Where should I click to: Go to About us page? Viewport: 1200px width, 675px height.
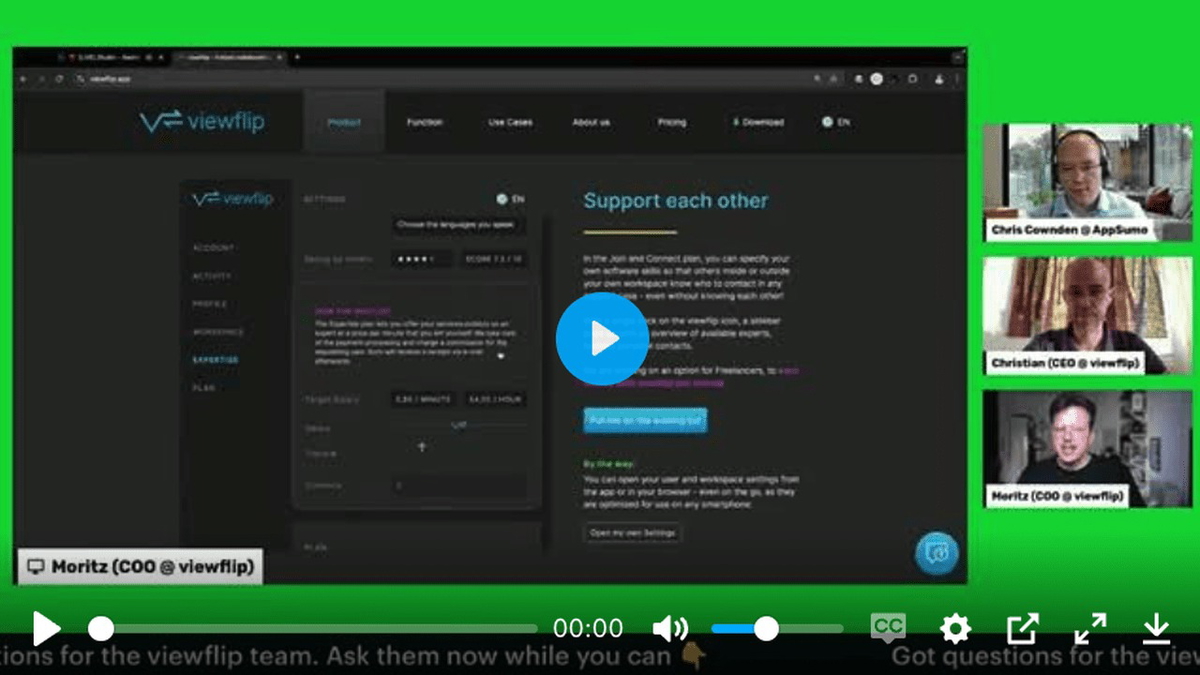coord(591,122)
